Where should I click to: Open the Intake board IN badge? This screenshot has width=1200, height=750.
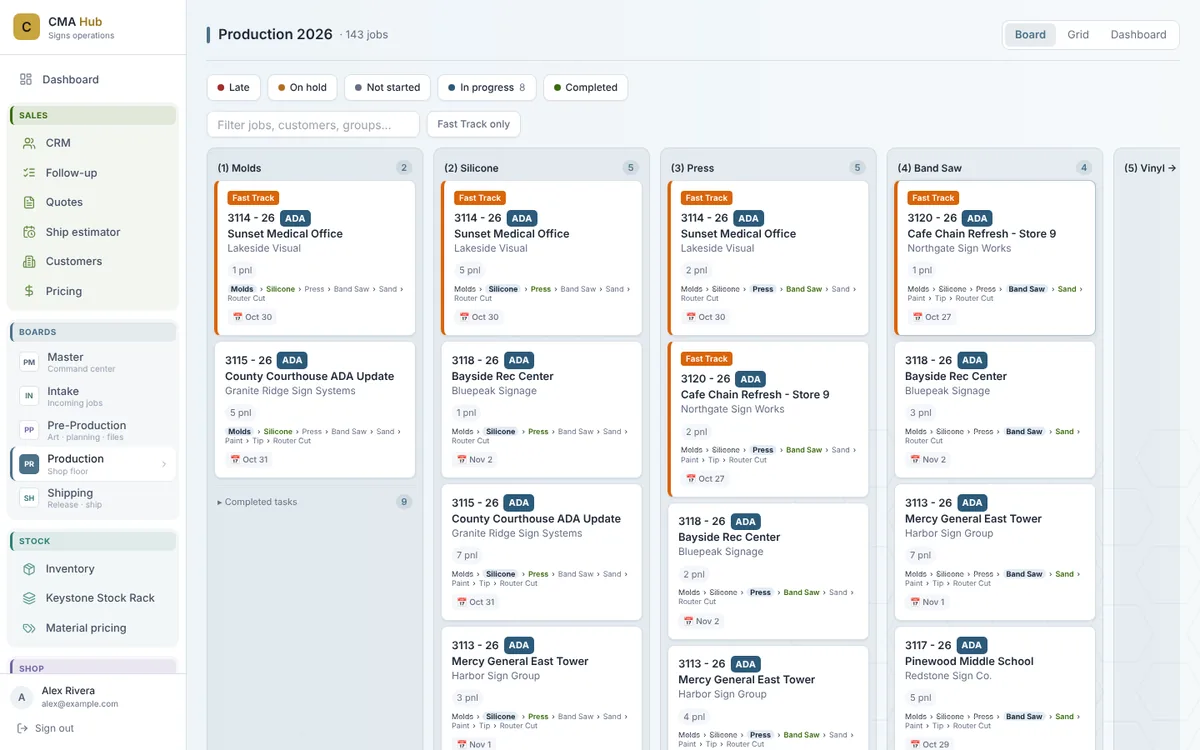pyautogui.click(x=29, y=396)
